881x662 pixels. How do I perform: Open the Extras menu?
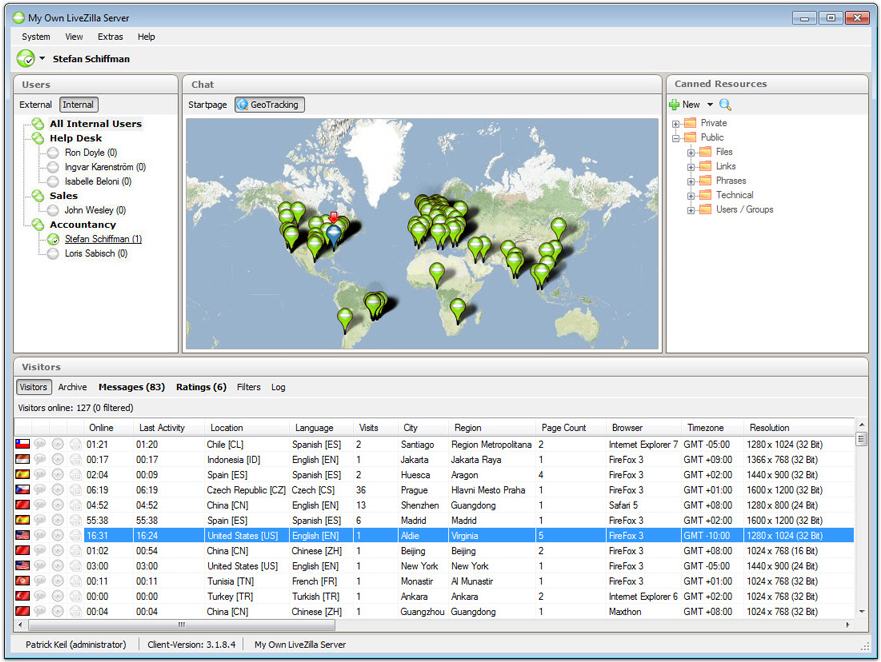click(110, 37)
